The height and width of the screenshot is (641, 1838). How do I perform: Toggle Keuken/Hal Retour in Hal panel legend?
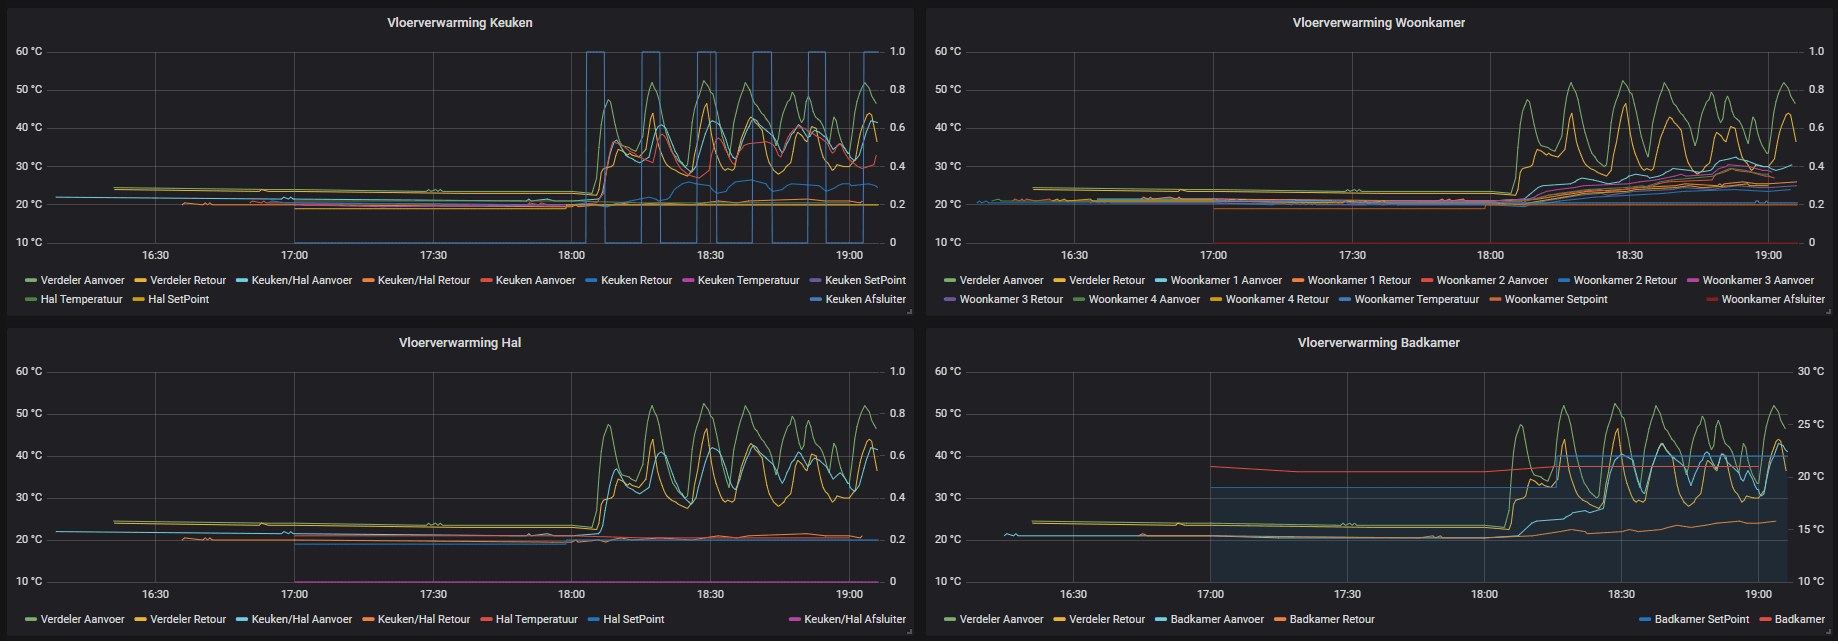[x=424, y=620]
